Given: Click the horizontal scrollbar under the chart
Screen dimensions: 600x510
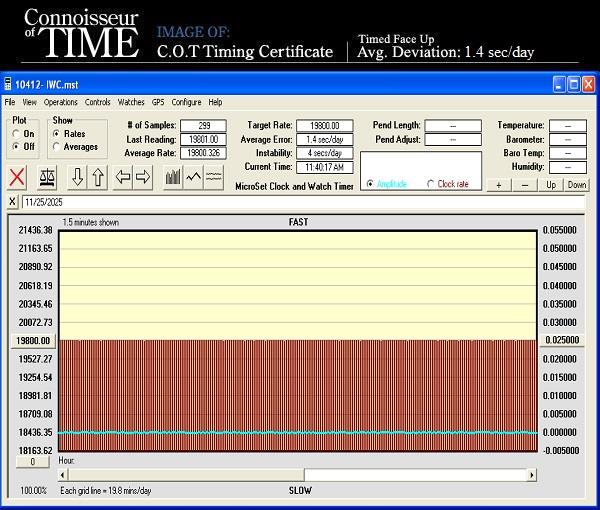Looking at the screenshot, I should [x=300, y=475].
